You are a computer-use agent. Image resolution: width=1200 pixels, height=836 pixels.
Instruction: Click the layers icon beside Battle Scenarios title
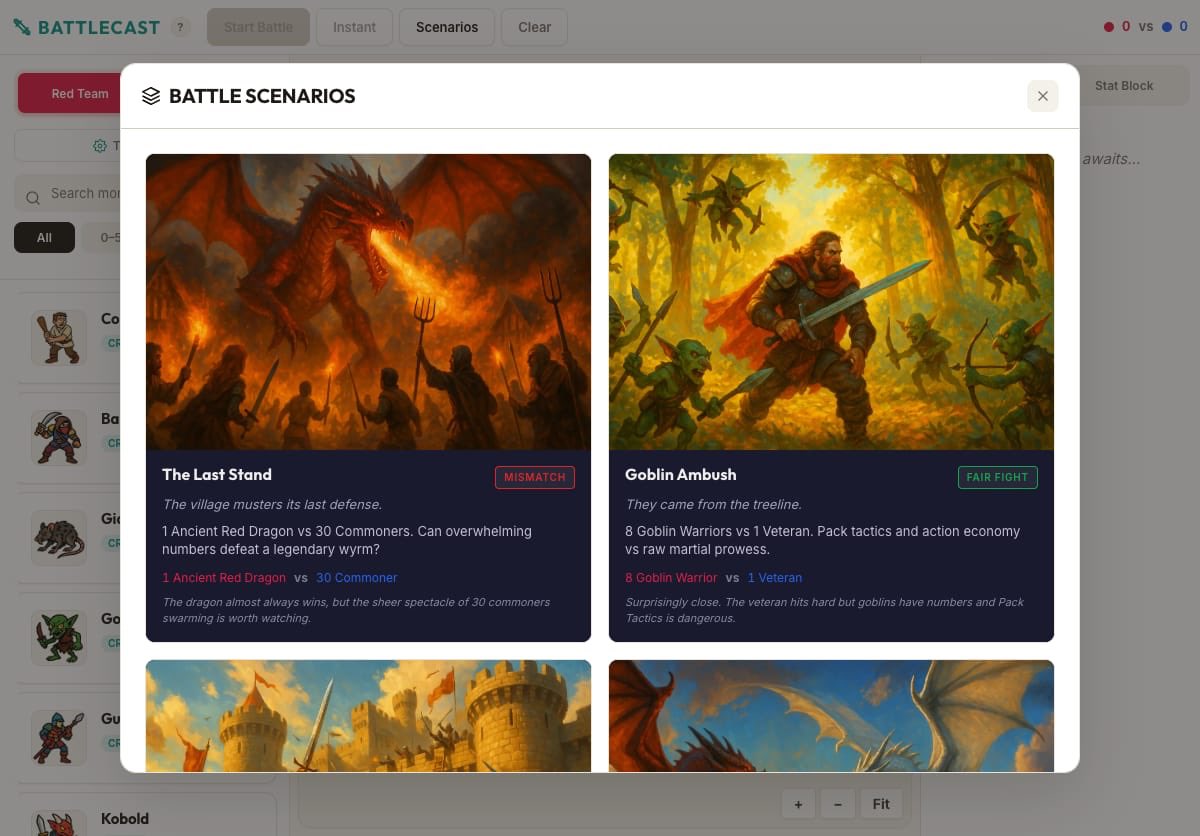[151, 96]
